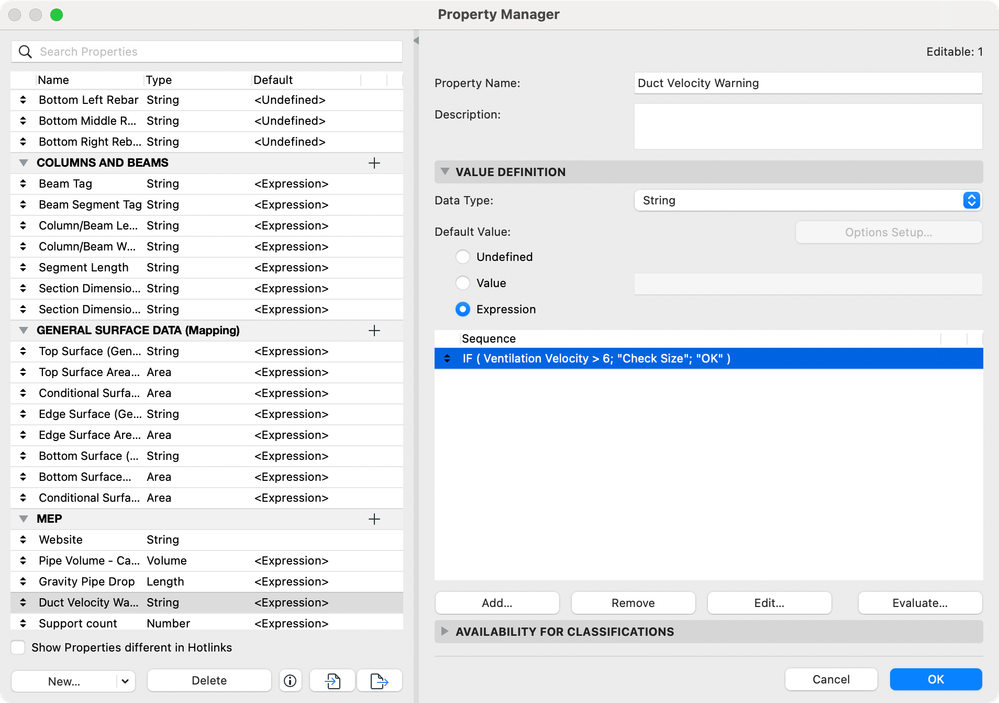Click reorder handle of Segment Length row
Image resolution: width=999 pixels, height=703 pixels.
[23, 268]
